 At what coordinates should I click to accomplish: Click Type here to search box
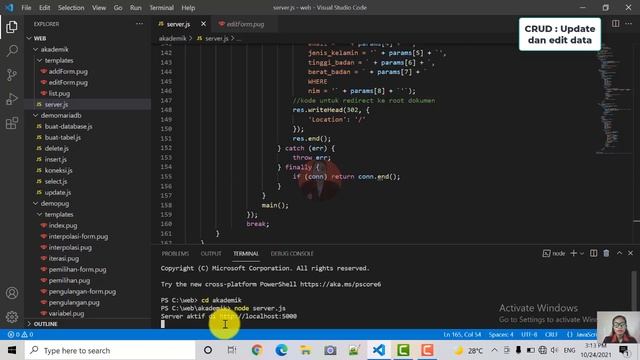pos(110,350)
